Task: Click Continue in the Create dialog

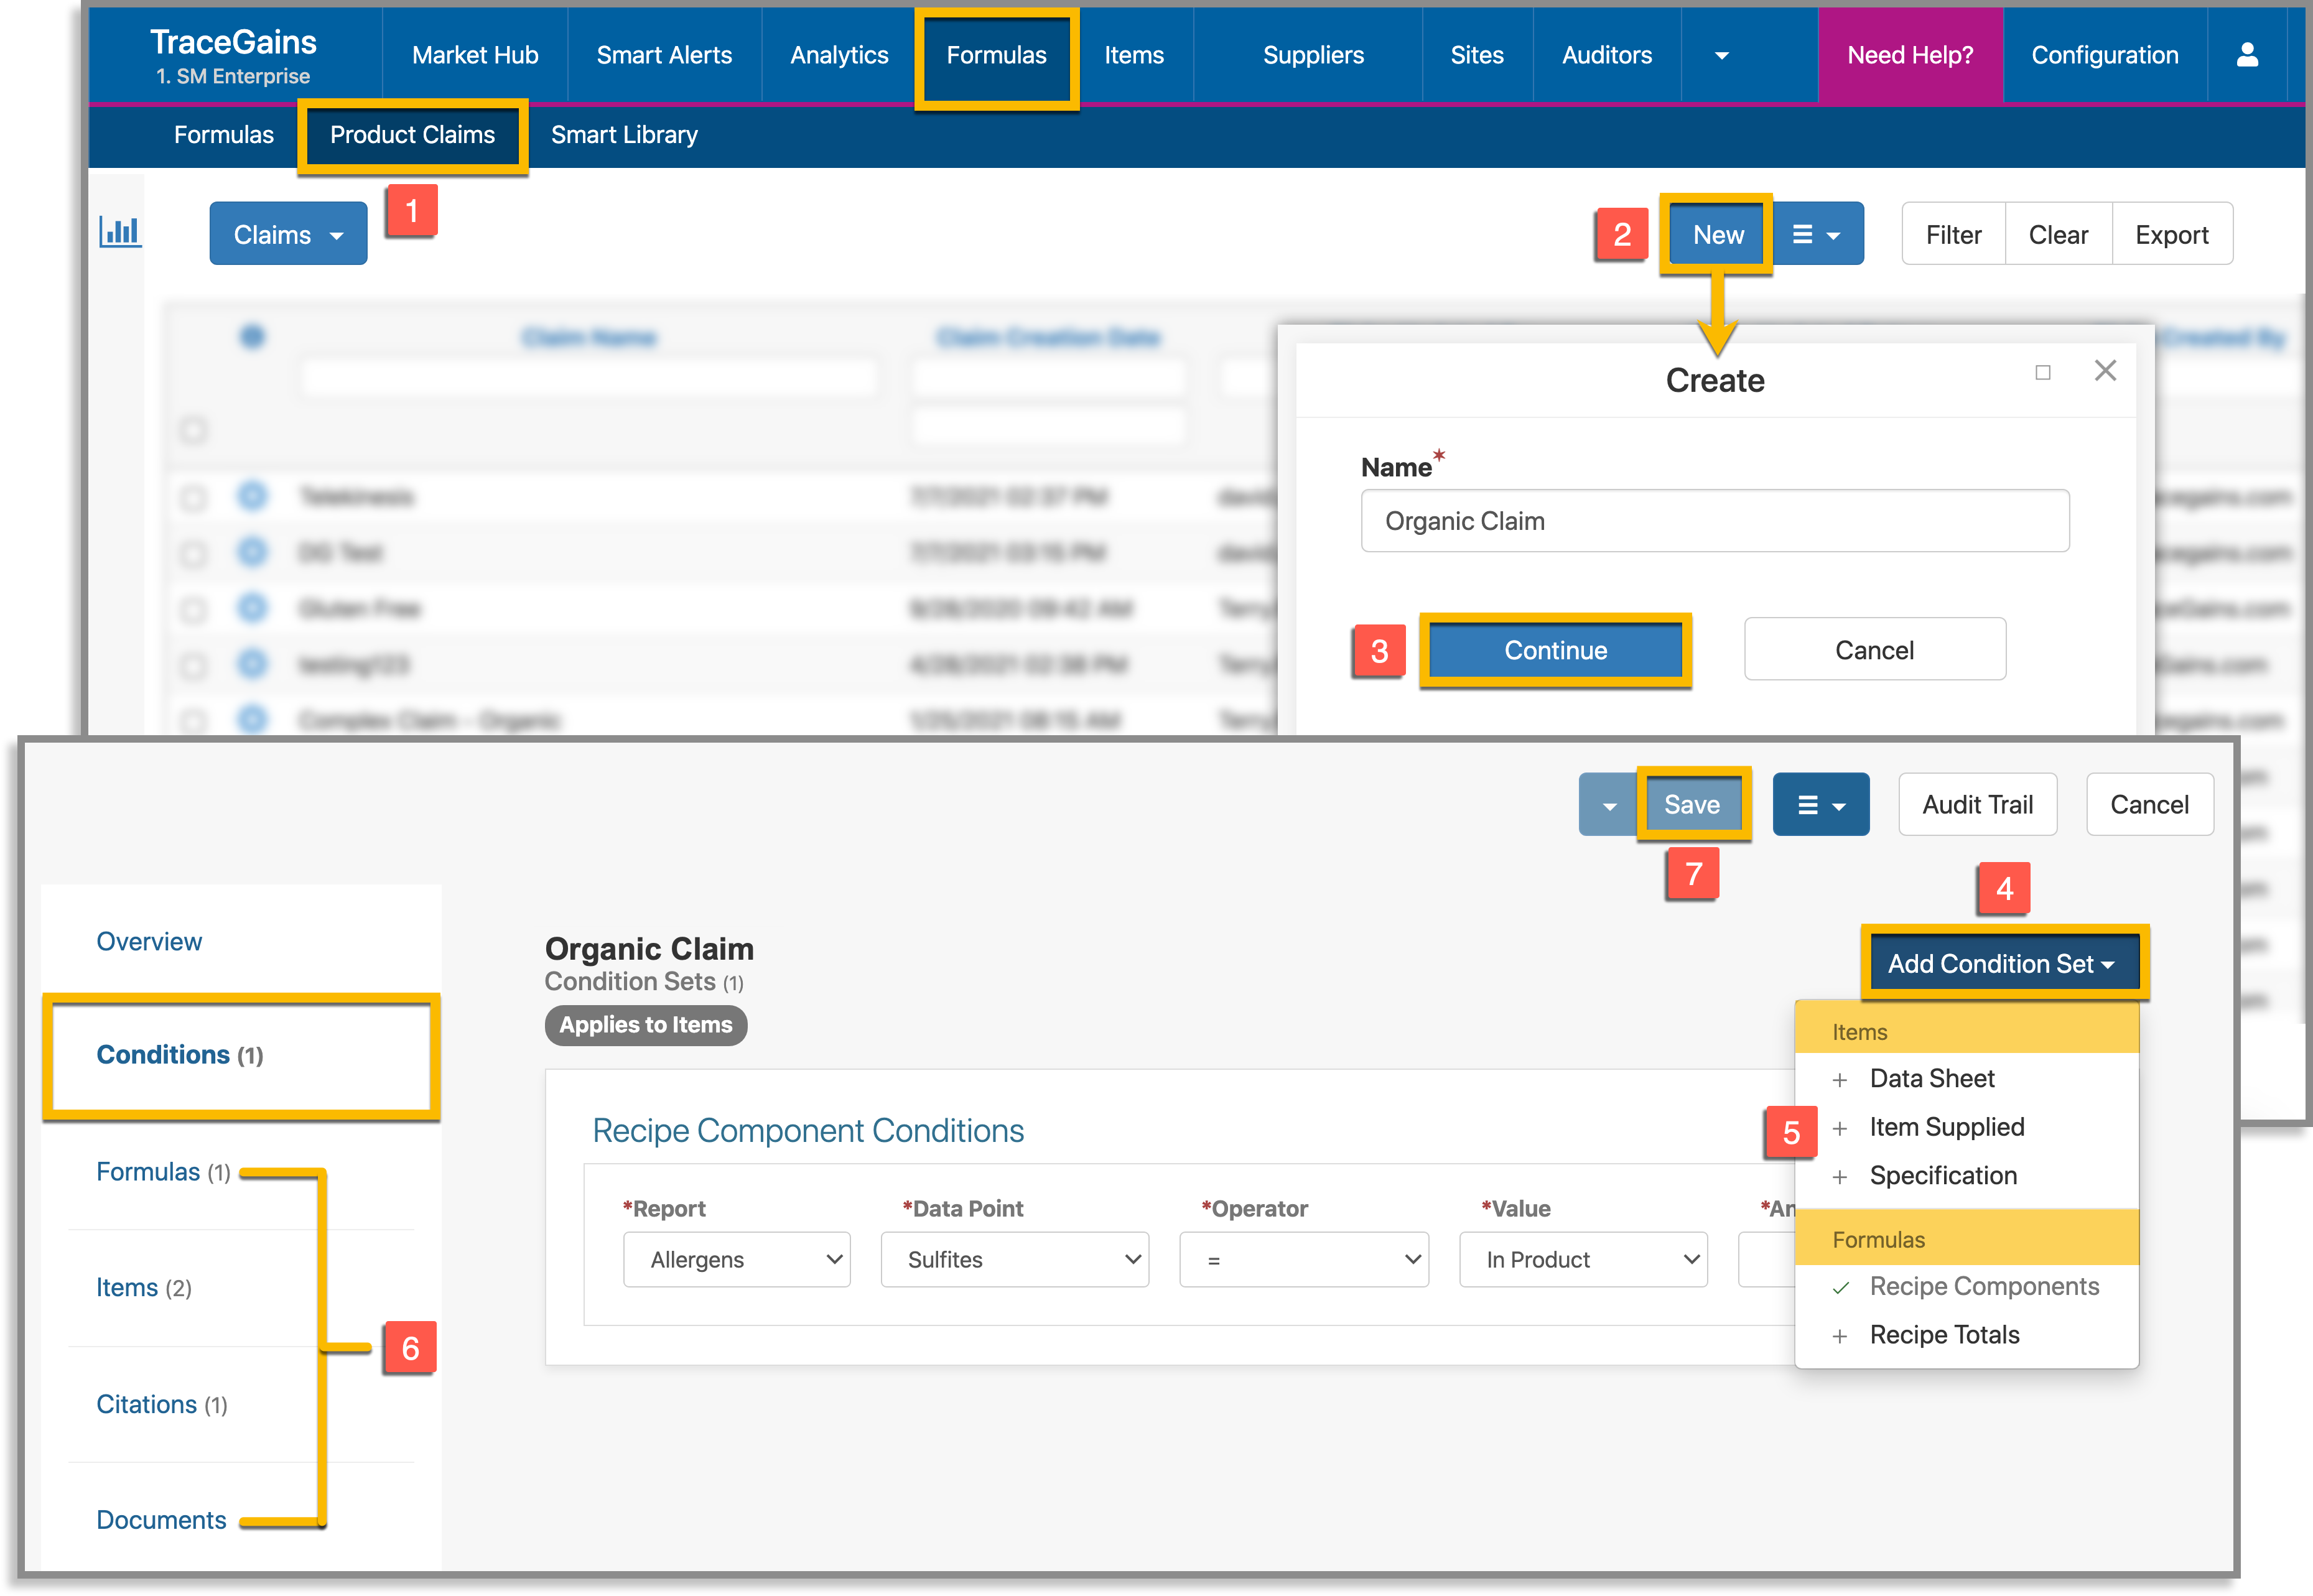Action: tap(1555, 651)
